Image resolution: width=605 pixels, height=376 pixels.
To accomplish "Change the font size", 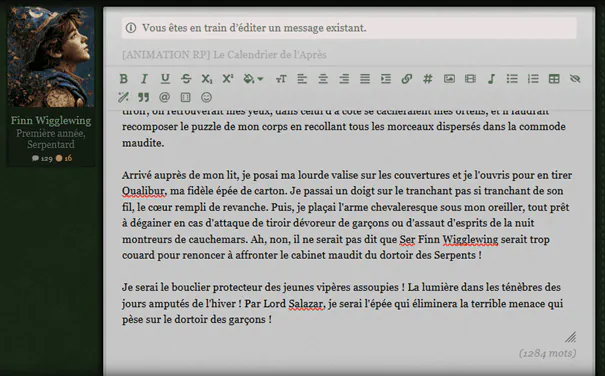I will click(x=281, y=79).
